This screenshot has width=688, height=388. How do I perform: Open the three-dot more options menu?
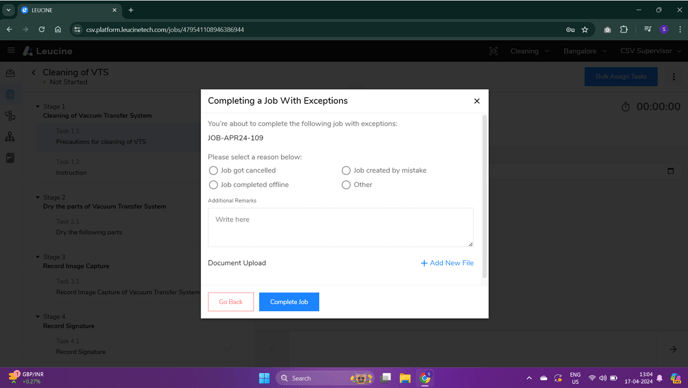pos(674,77)
